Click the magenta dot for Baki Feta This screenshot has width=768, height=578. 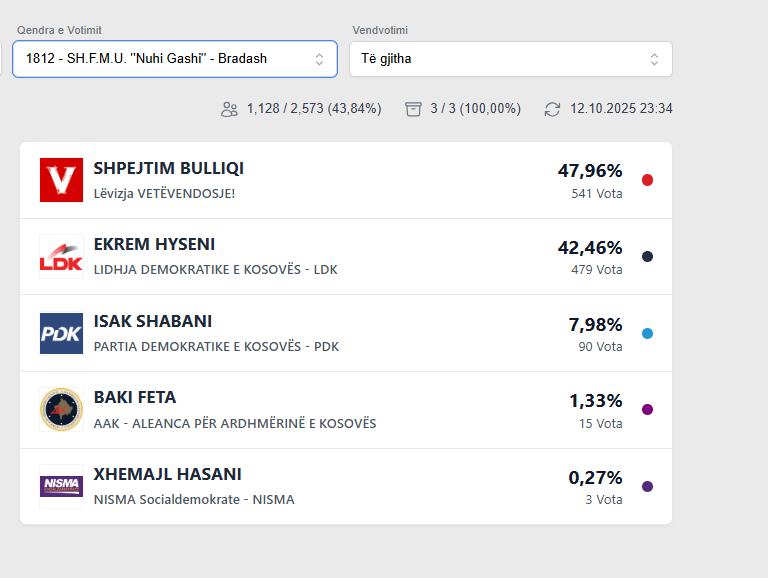pyautogui.click(x=647, y=410)
